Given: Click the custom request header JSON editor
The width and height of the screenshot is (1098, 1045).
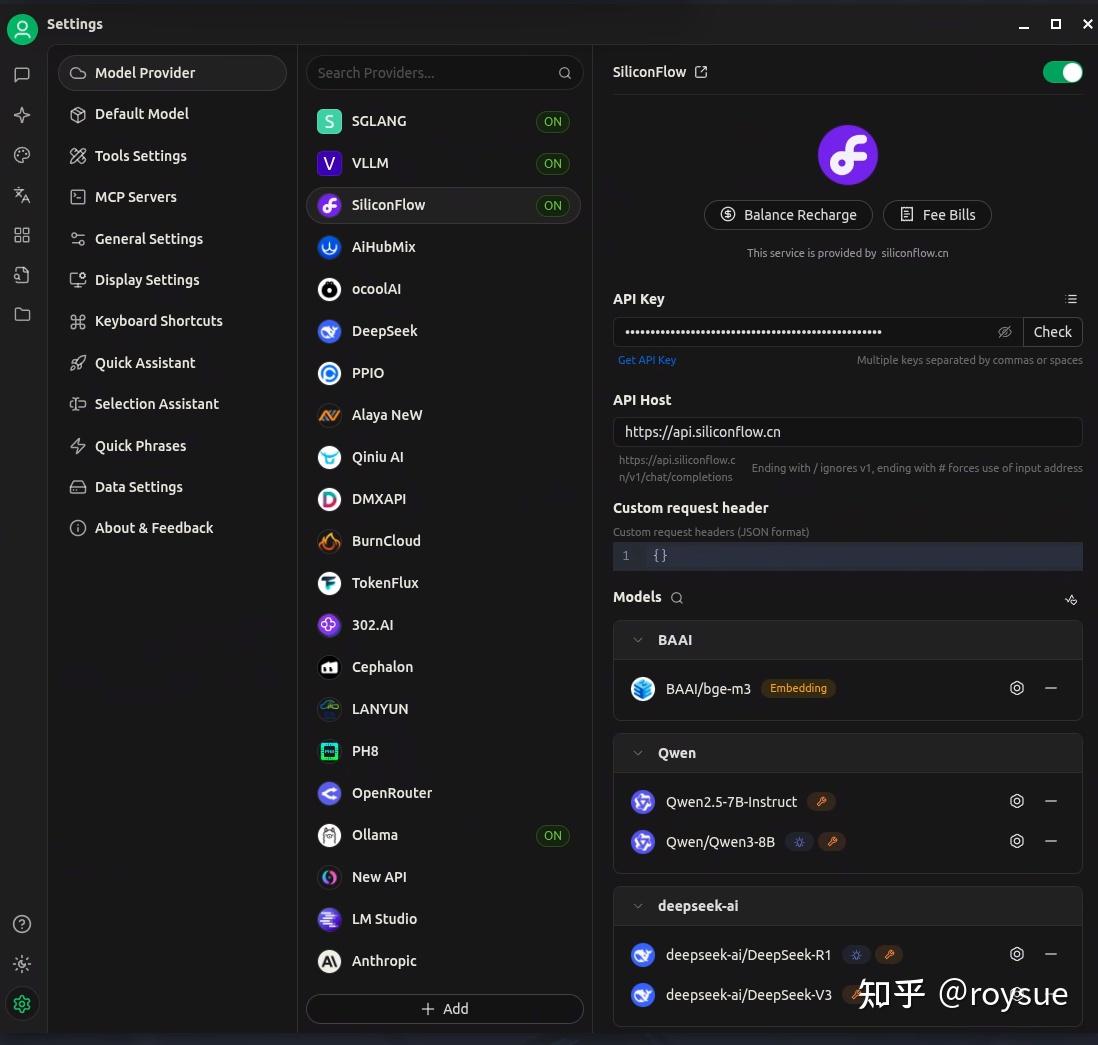Looking at the screenshot, I should pos(847,556).
